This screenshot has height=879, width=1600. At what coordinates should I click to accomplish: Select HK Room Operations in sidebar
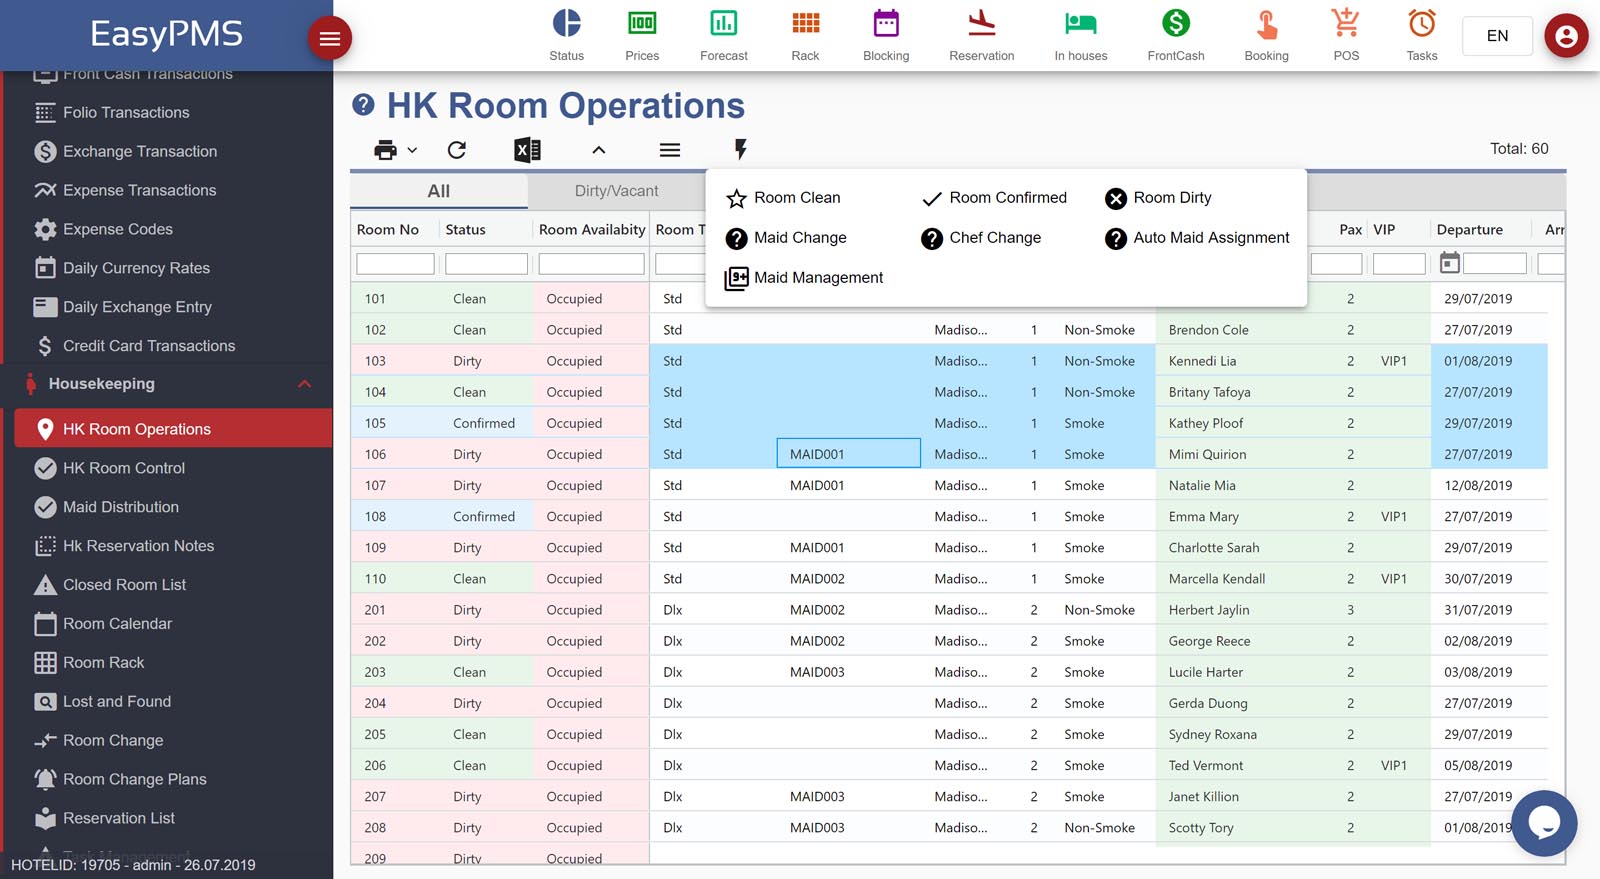click(x=173, y=429)
